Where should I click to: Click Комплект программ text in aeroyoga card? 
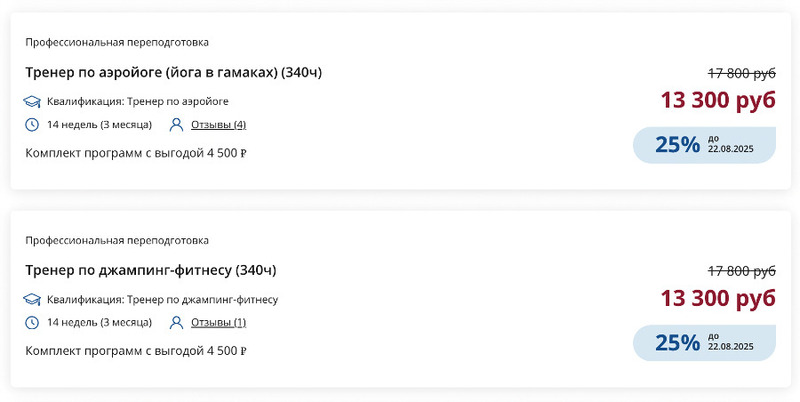[x=136, y=153]
